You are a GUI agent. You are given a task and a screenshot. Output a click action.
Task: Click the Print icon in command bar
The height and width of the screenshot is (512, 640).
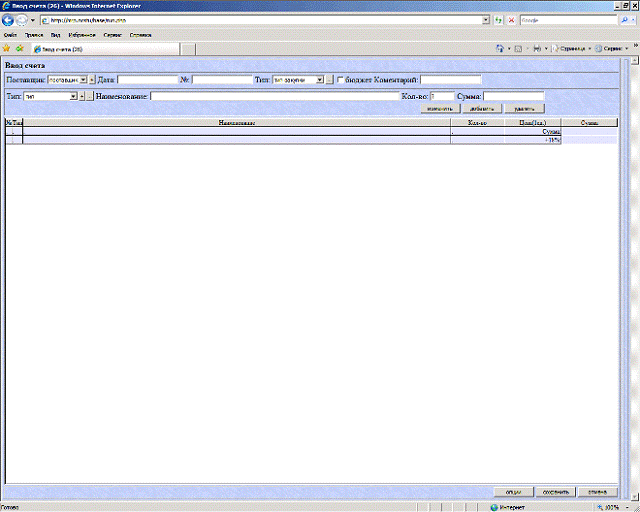point(537,48)
